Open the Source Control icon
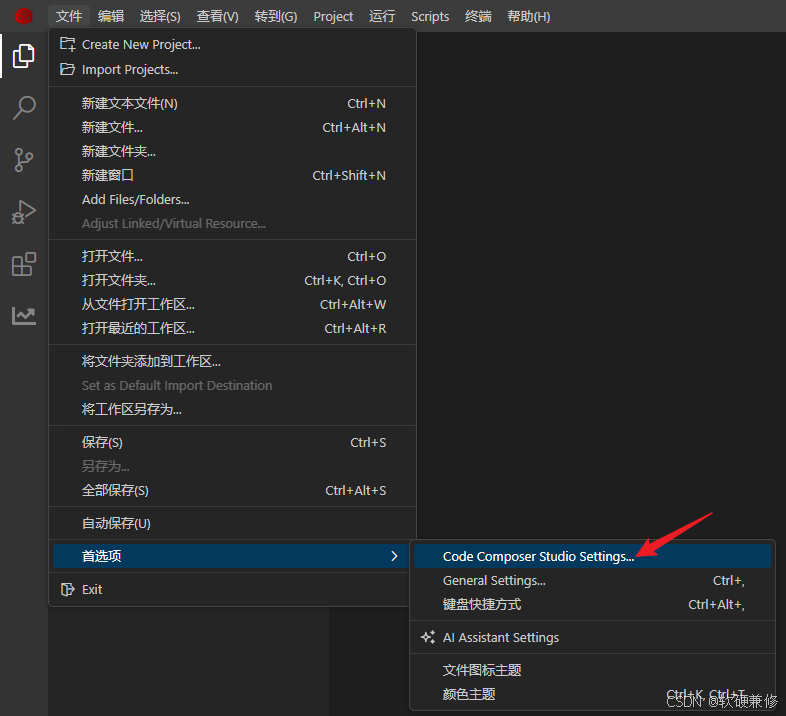The width and height of the screenshot is (786, 716). [x=24, y=160]
